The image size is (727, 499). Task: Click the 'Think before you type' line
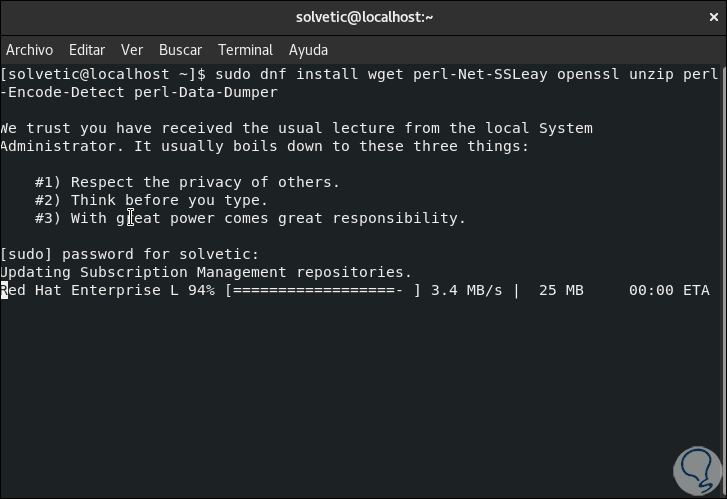click(152, 200)
